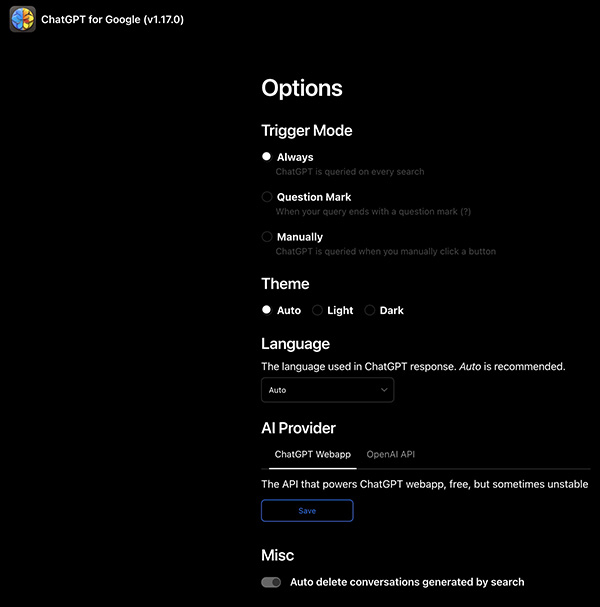This screenshot has height=607, width=600.
Task: Select the Always trigger mode radio button
Action: pos(266,156)
